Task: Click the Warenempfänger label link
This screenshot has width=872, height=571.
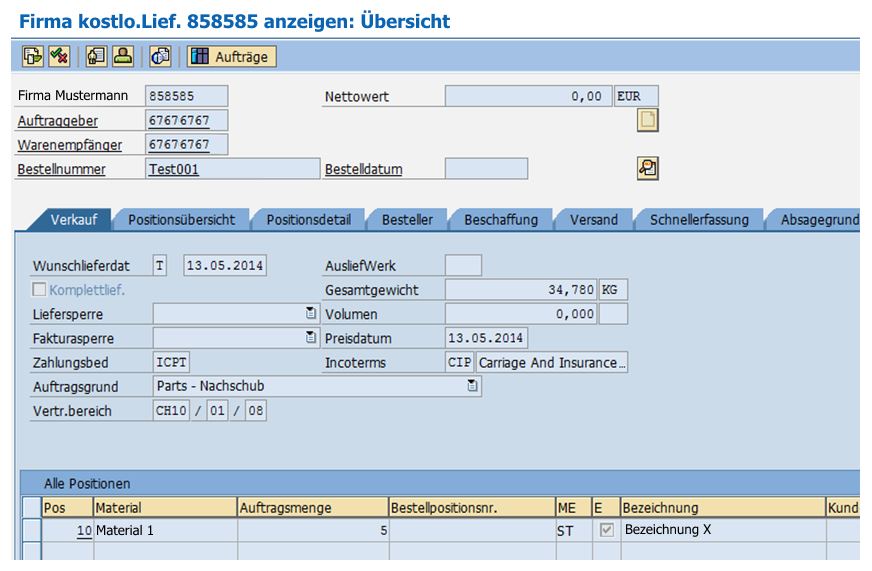Action: coord(69,145)
